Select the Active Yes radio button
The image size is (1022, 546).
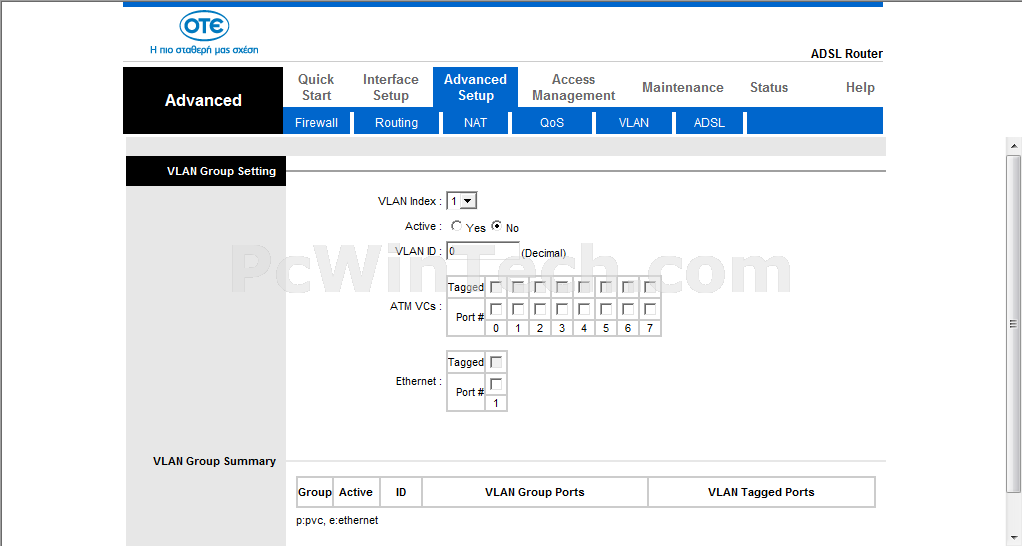click(x=456, y=225)
